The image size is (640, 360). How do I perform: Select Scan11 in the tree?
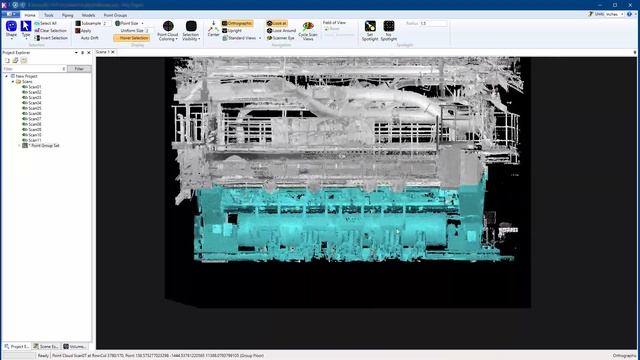(35, 140)
